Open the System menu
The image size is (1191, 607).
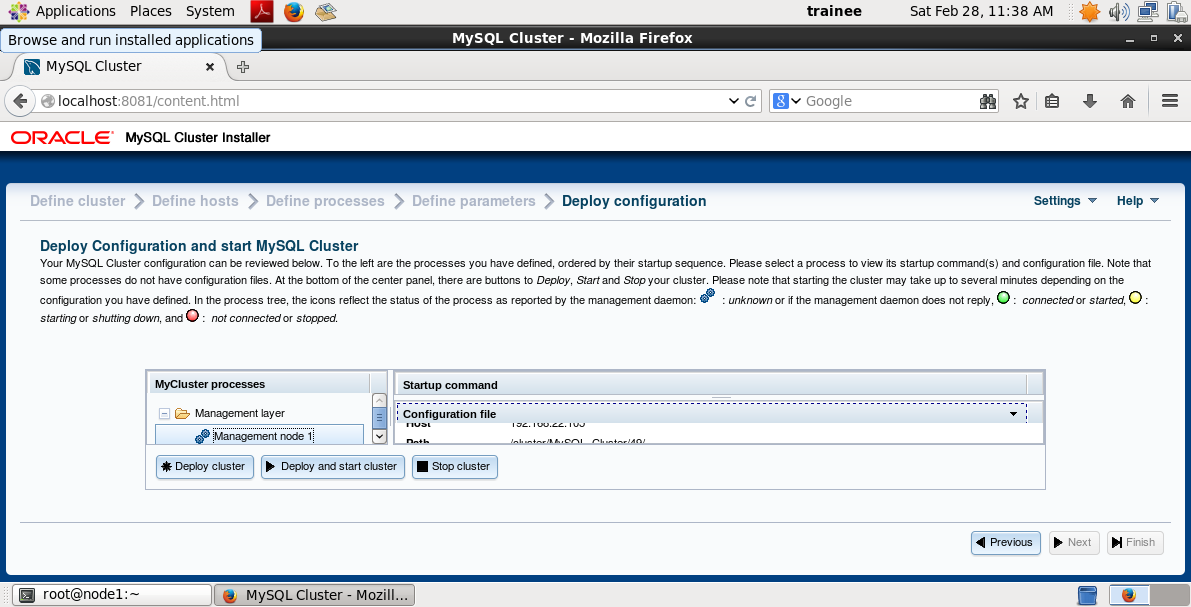[x=210, y=11]
